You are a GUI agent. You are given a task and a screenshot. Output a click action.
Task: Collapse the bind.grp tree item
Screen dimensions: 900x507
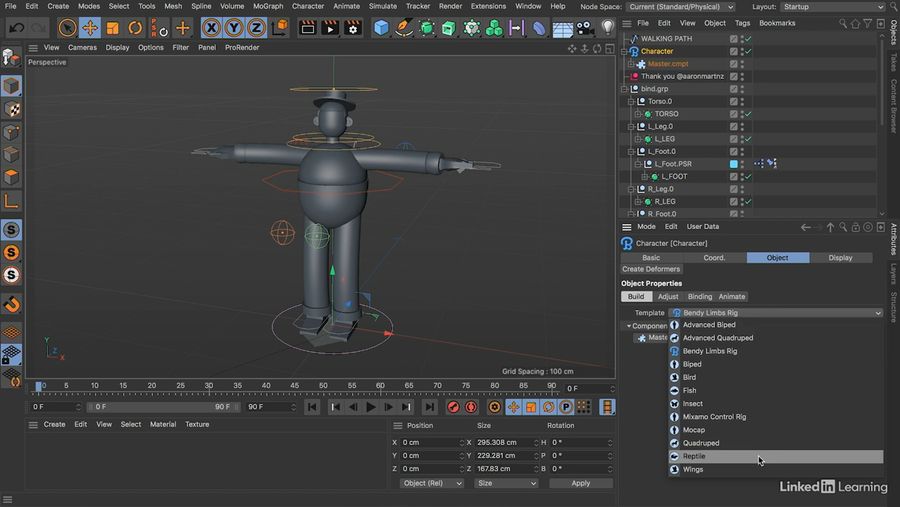tap(624, 89)
